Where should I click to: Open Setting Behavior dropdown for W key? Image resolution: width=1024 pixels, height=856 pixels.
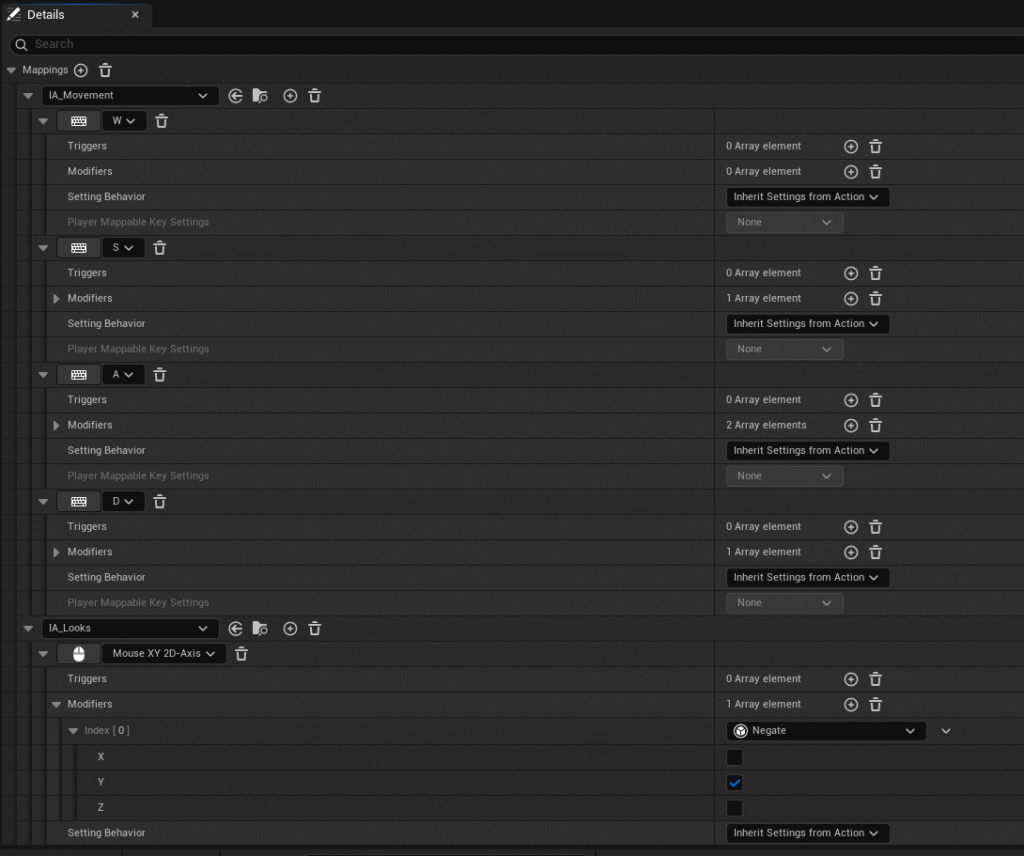click(x=806, y=197)
